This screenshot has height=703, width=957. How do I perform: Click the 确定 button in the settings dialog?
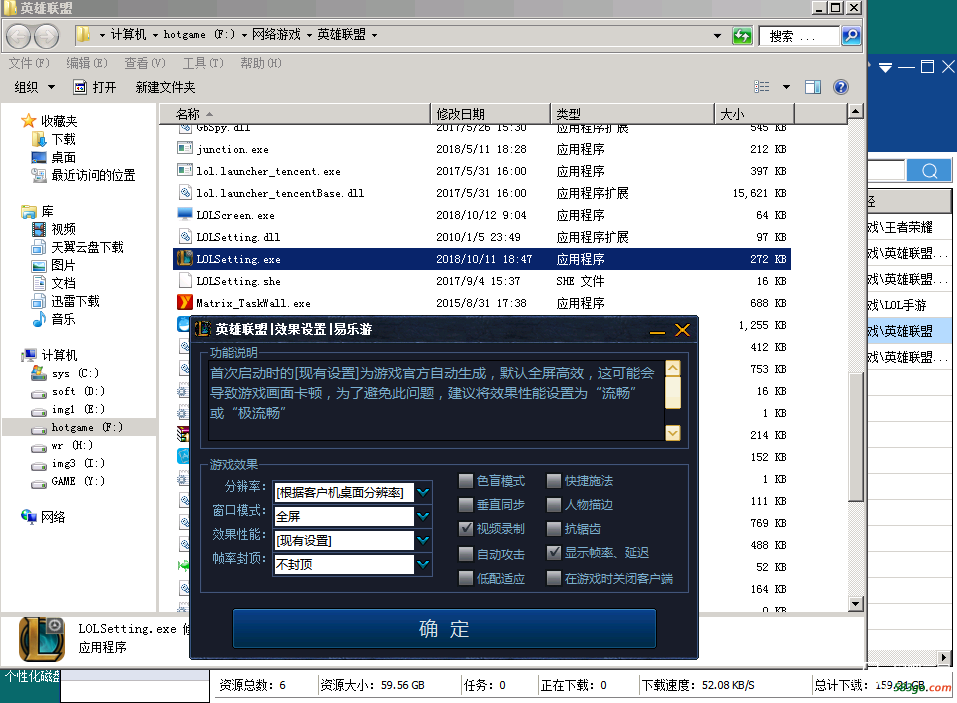coord(444,628)
